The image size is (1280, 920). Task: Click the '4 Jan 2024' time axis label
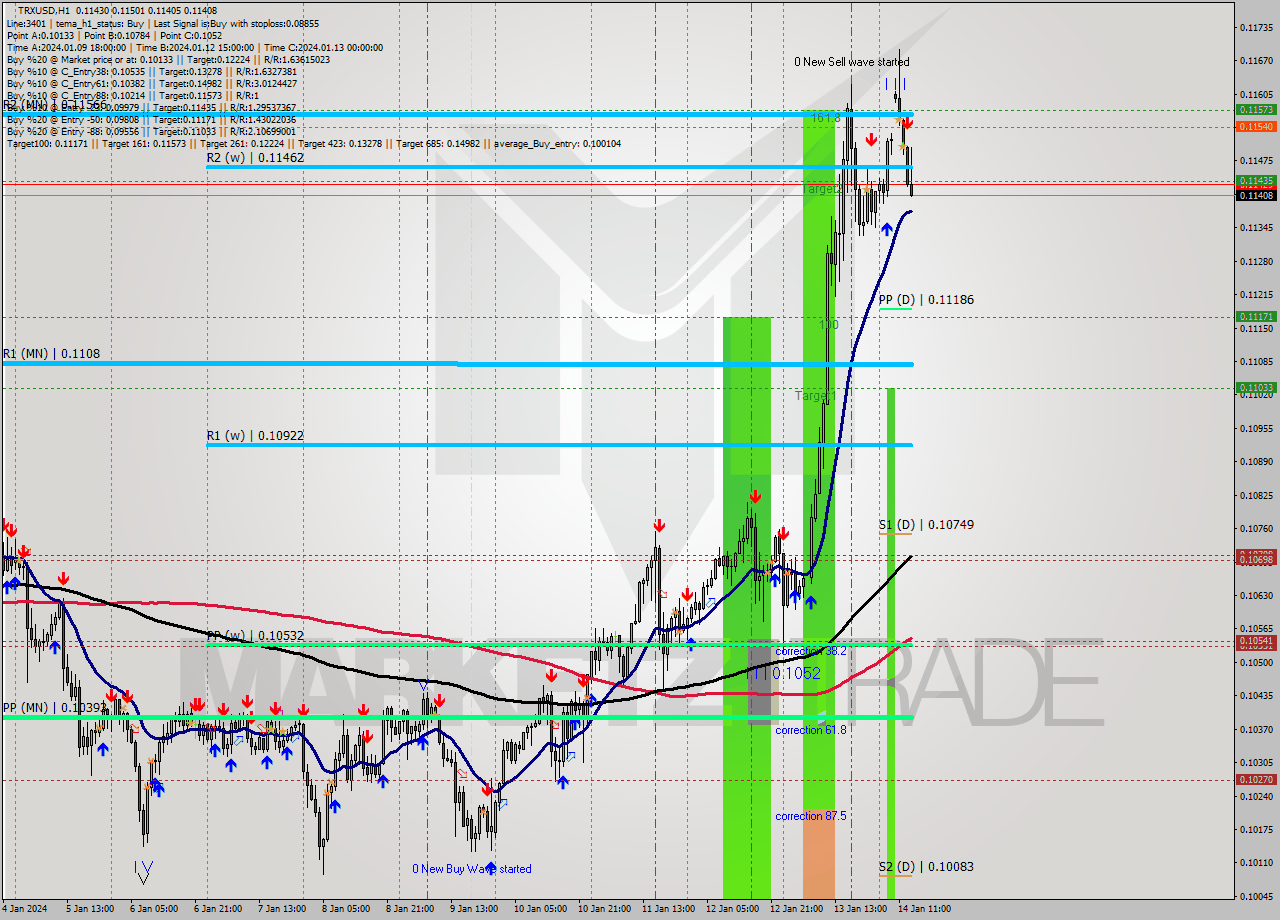click(25, 909)
